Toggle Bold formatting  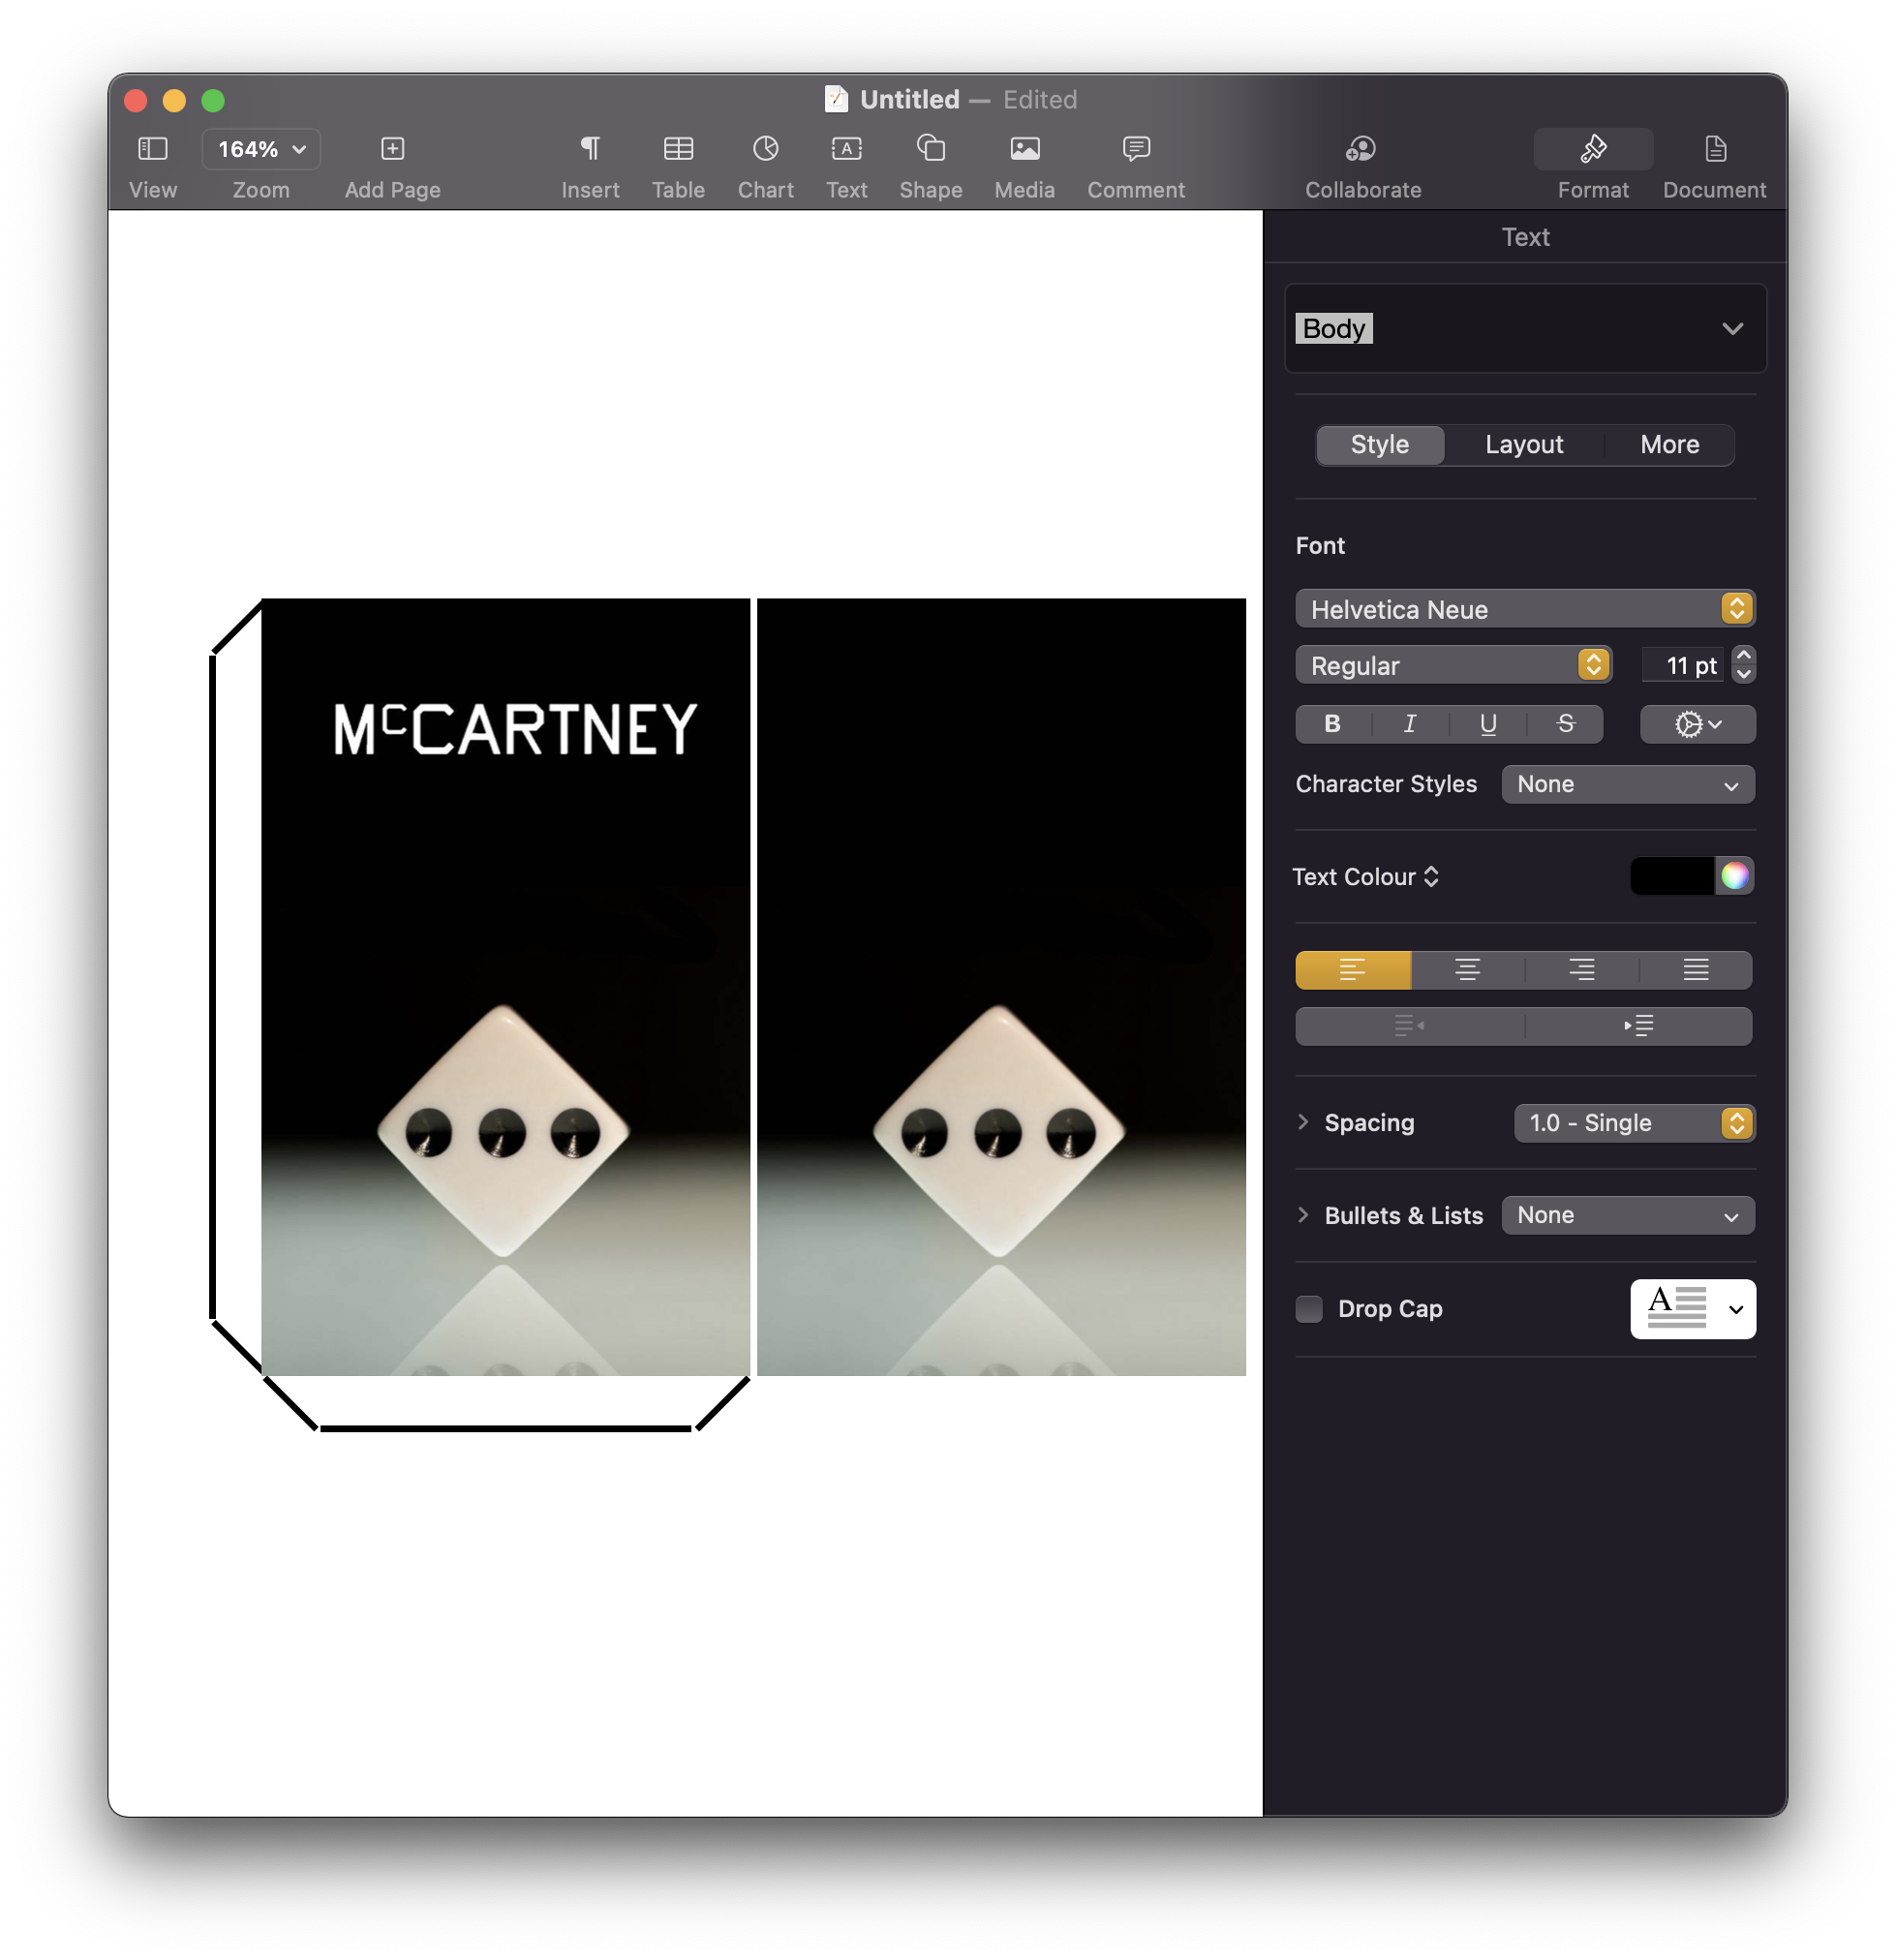[1332, 724]
